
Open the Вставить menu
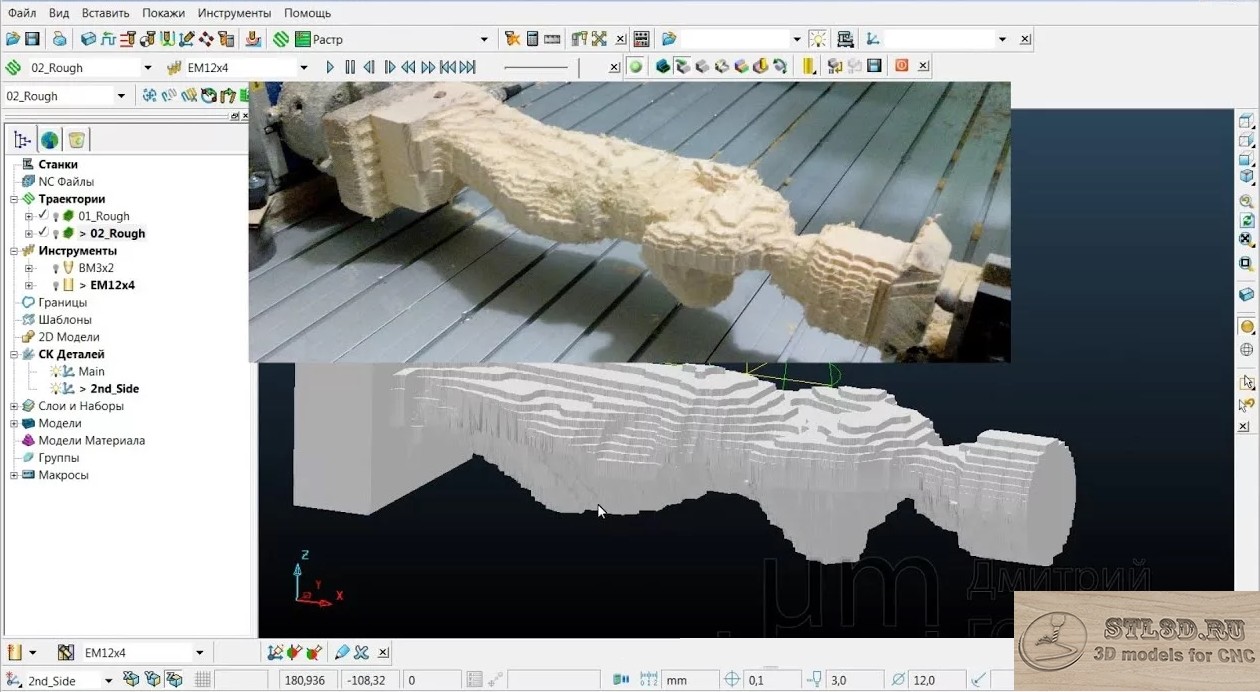click(105, 13)
